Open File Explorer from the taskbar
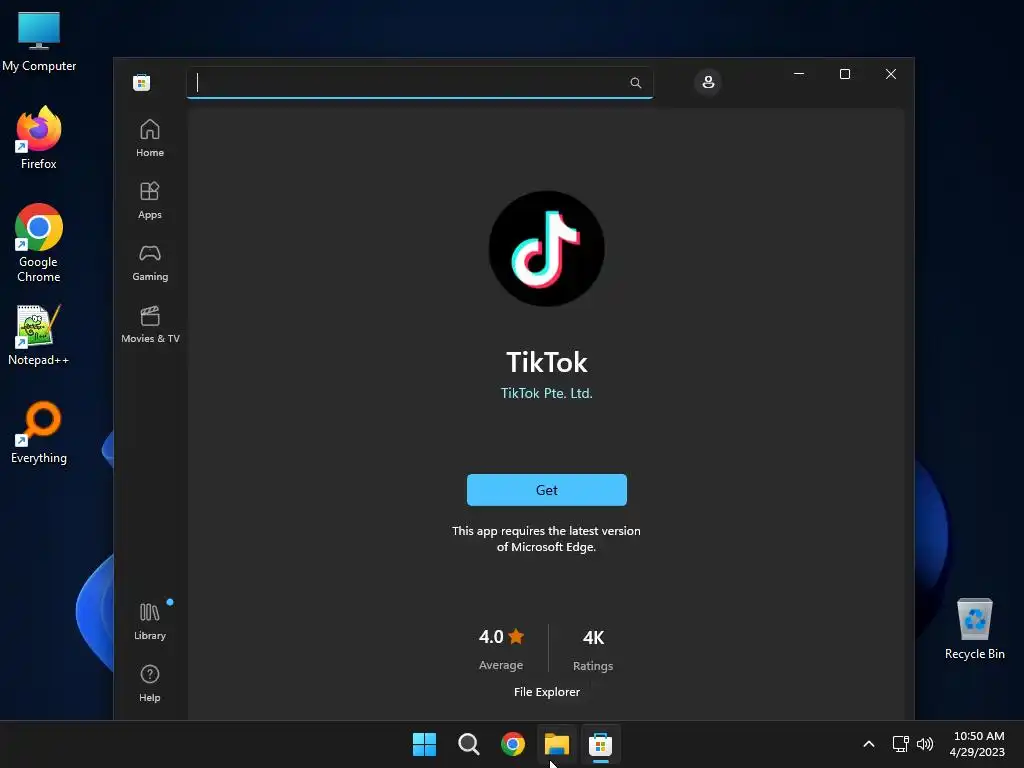Image resolution: width=1024 pixels, height=768 pixels. (557, 744)
